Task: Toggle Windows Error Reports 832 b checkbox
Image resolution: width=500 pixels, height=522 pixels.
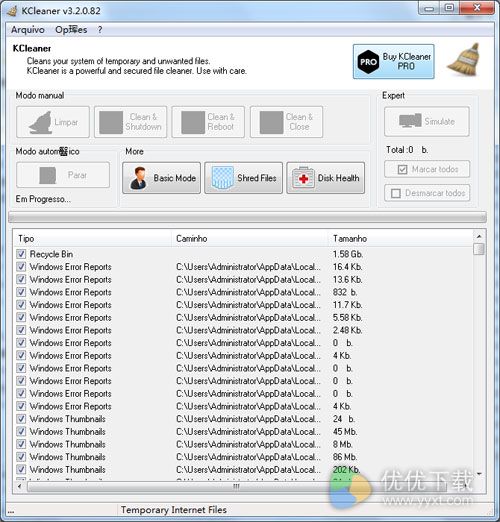Action: click(21, 292)
